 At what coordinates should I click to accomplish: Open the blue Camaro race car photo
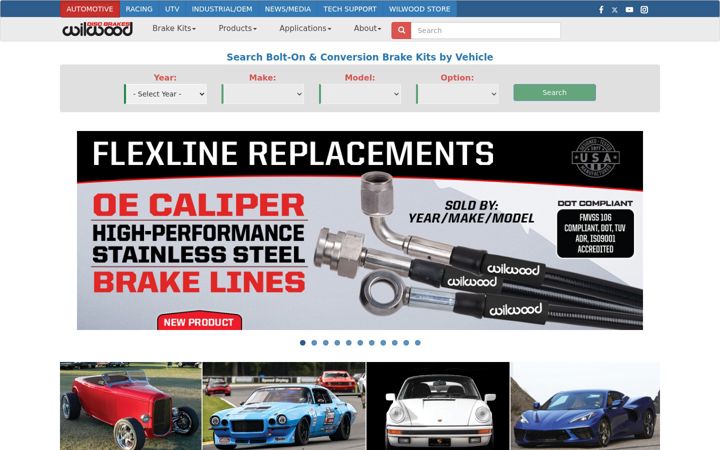click(x=284, y=406)
